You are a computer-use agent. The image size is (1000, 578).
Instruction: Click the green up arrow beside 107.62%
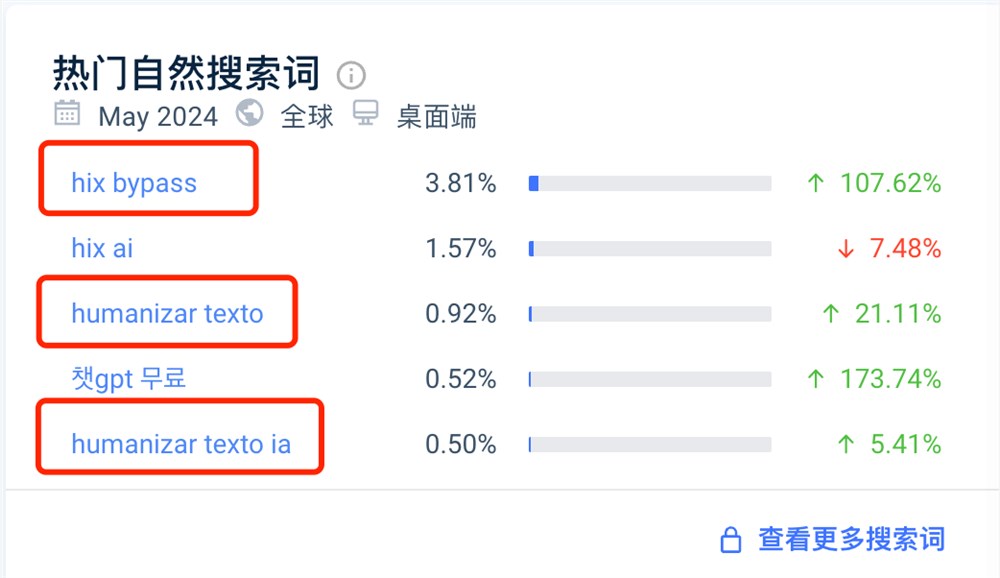(x=817, y=183)
